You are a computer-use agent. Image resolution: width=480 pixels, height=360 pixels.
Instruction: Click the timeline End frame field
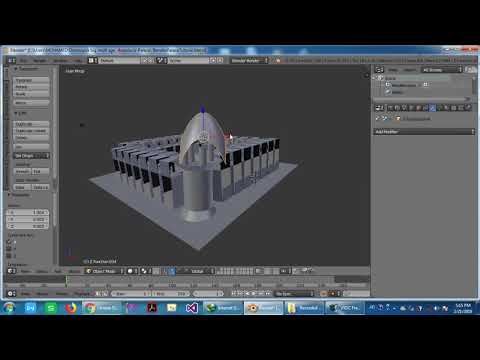tap(172, 293)
